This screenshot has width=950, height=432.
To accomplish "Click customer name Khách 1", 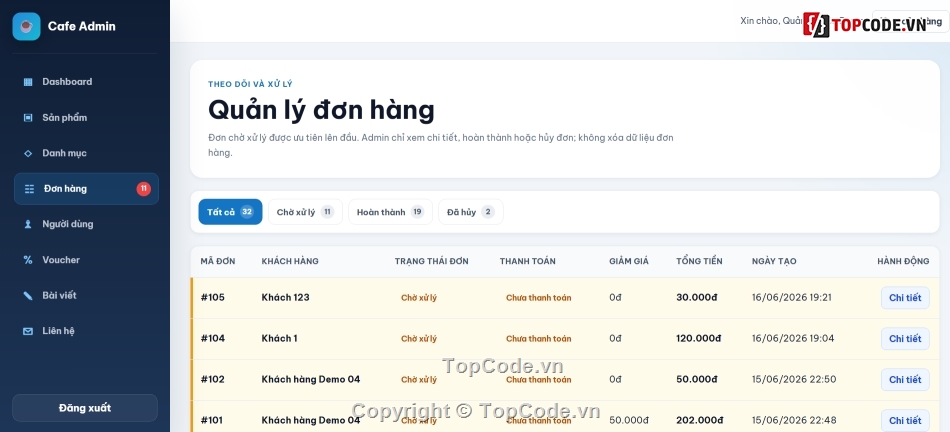I will [279, 339].
